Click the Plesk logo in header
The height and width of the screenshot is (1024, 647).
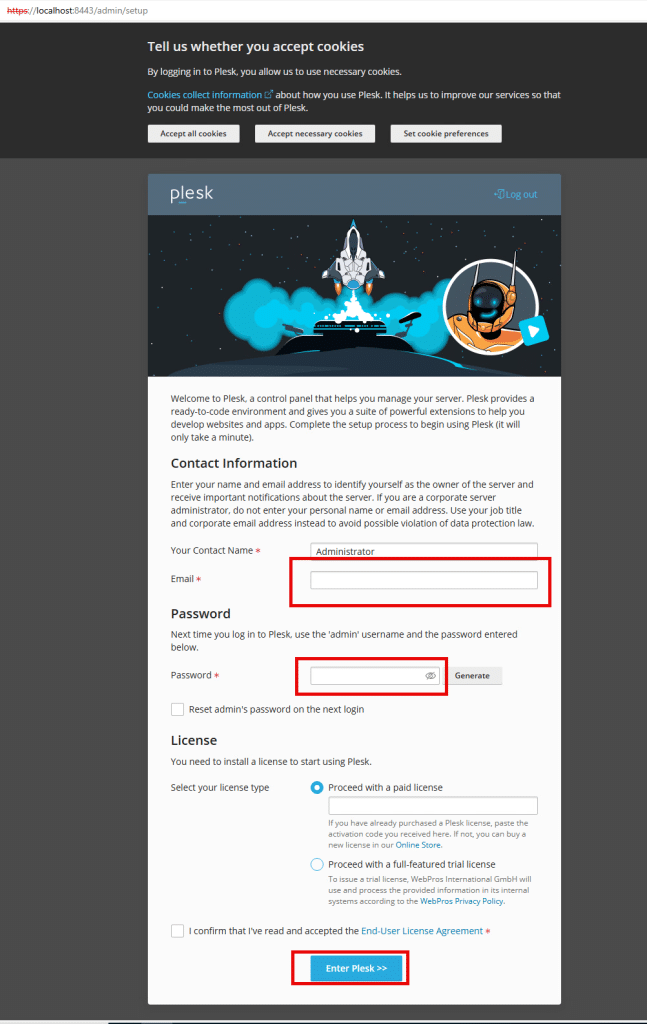click(191, 194)
